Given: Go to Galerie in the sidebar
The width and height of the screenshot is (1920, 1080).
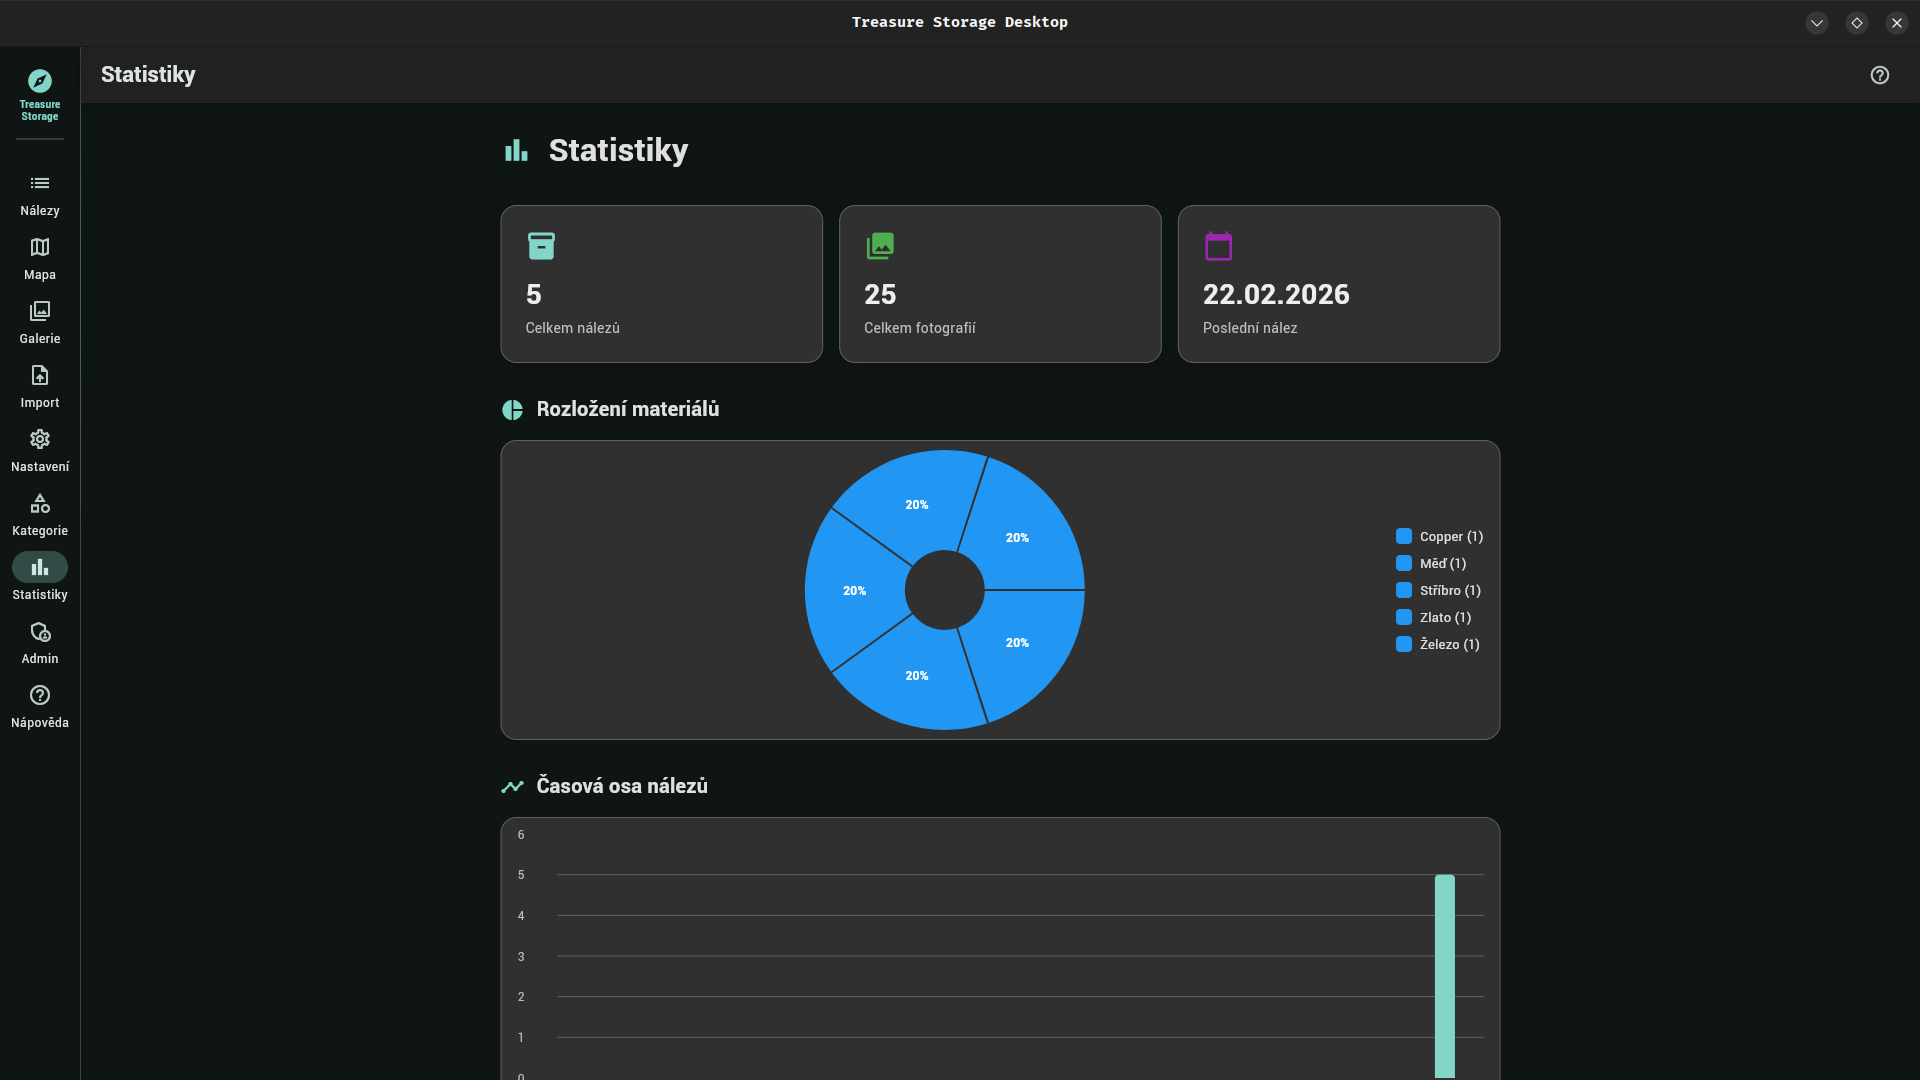Looking at the screenshot, I should pos(40,312).
